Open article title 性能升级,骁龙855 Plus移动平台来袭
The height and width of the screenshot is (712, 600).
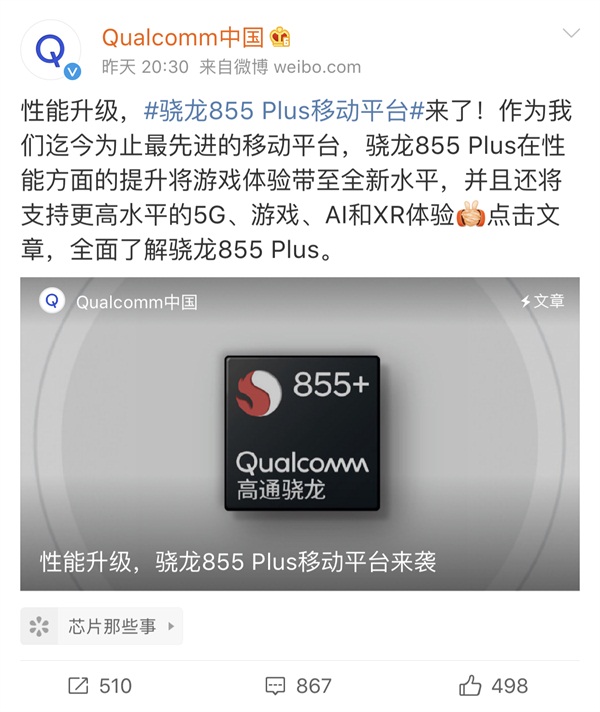point(238,562)
